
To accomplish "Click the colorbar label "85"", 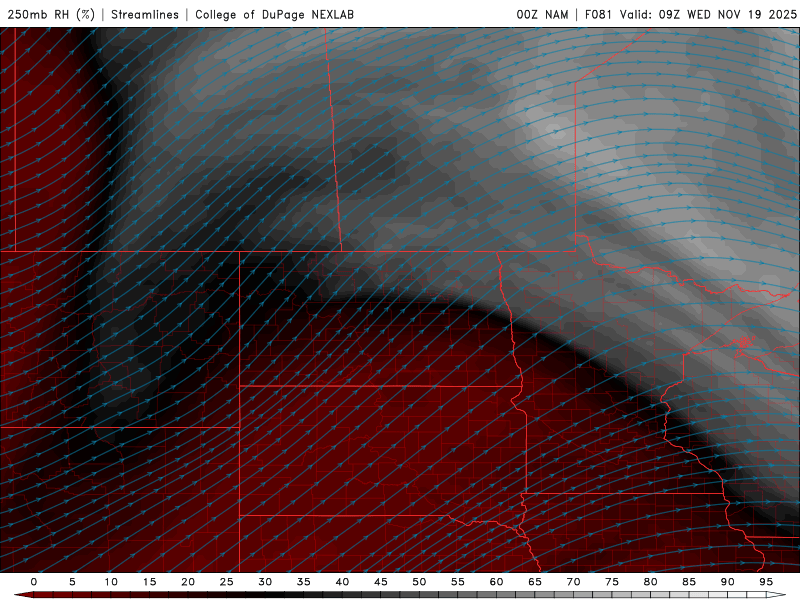I will (x=689, y=582).
